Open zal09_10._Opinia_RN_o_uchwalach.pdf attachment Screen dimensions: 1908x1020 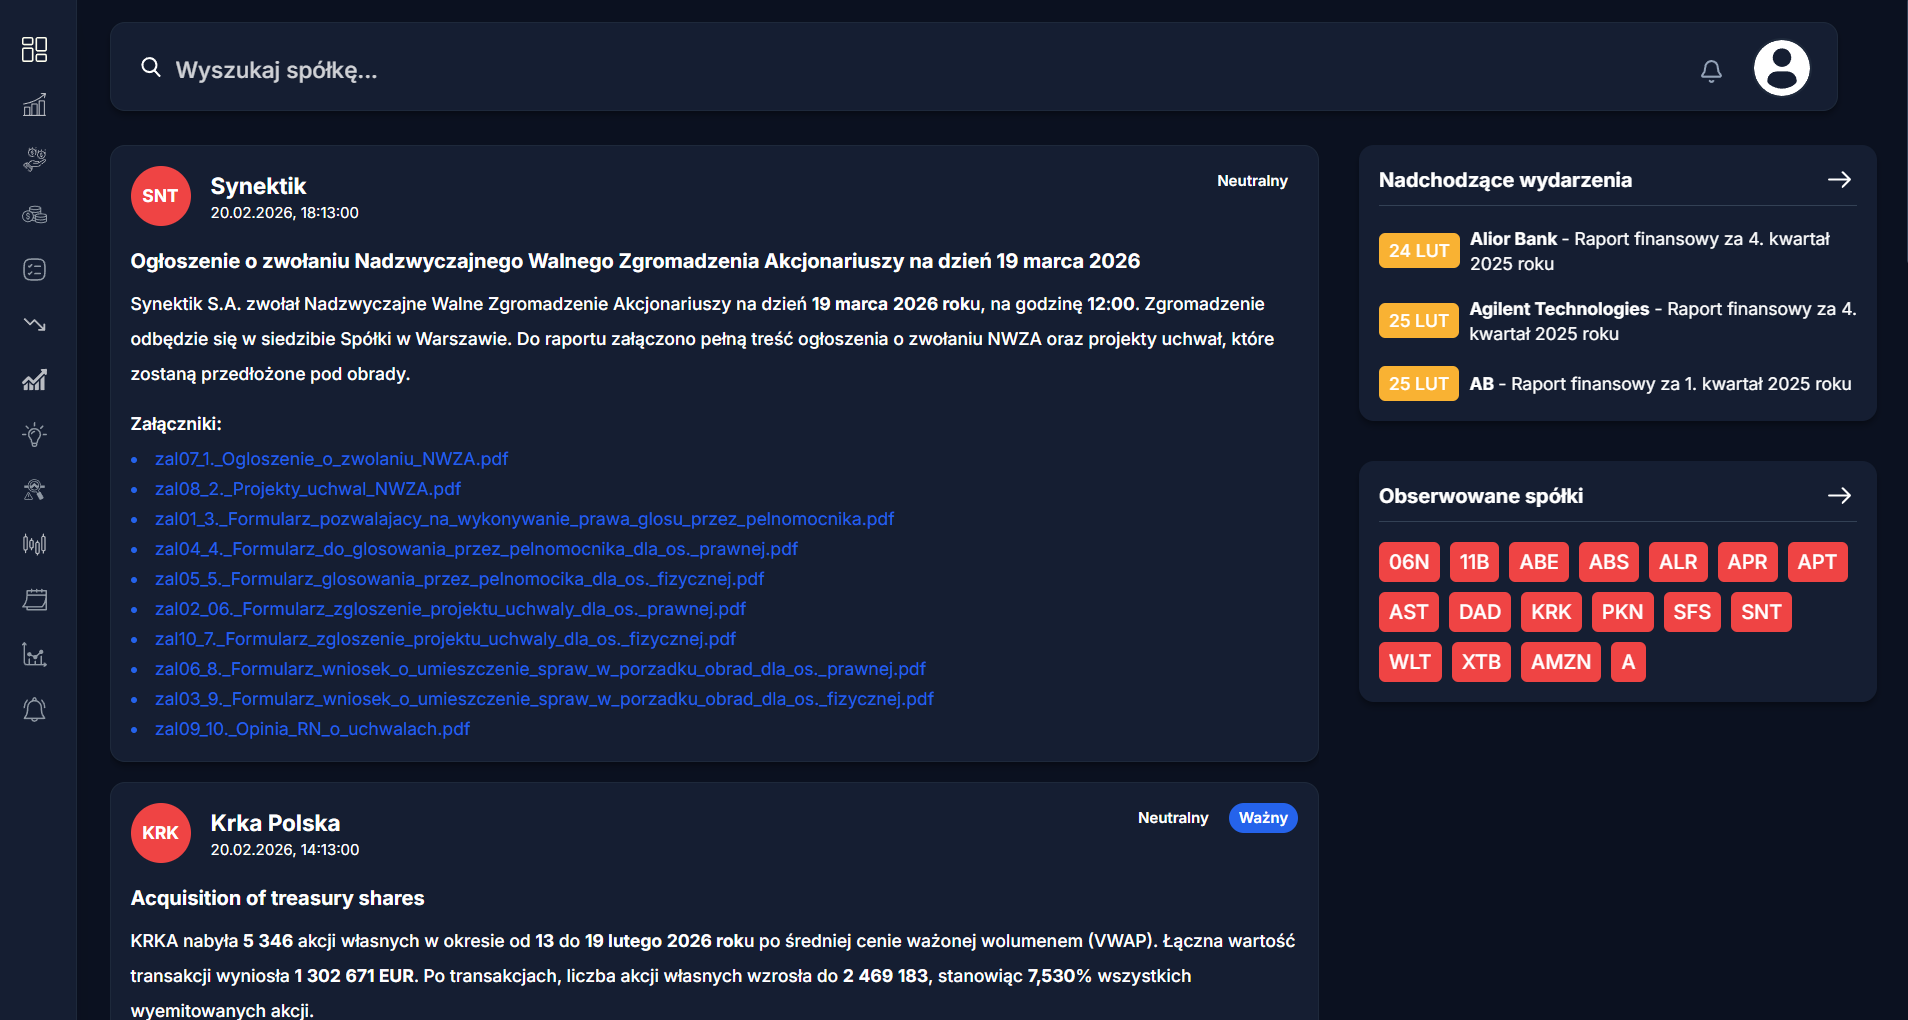(312, 729)
